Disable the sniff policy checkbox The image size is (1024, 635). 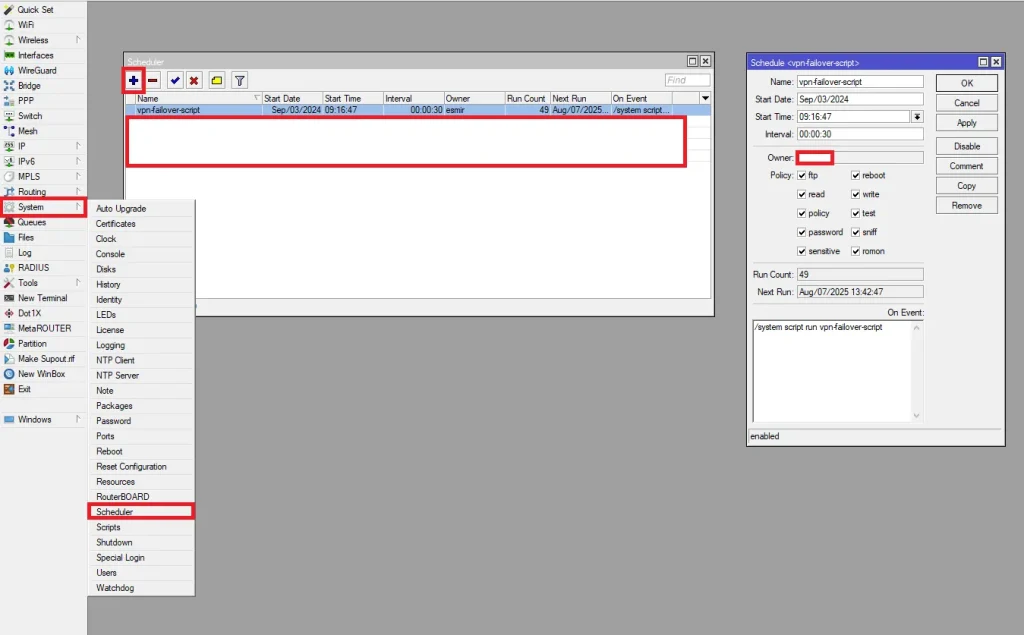point(856,232)
